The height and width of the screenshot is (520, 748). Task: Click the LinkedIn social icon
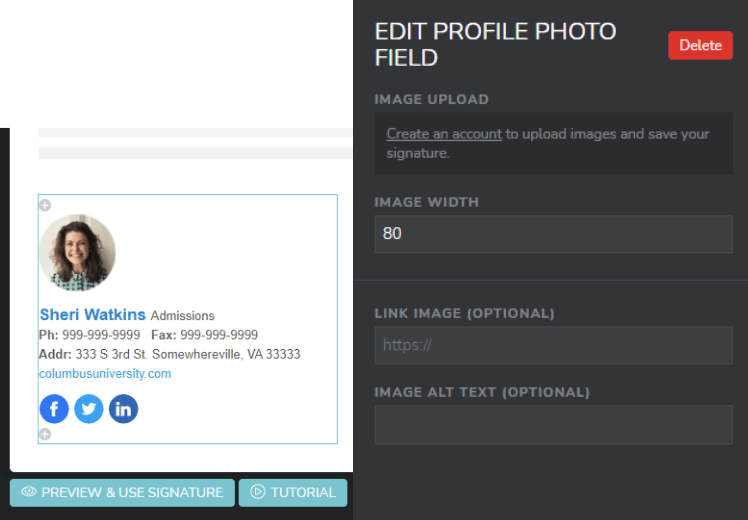click(123, 409)
